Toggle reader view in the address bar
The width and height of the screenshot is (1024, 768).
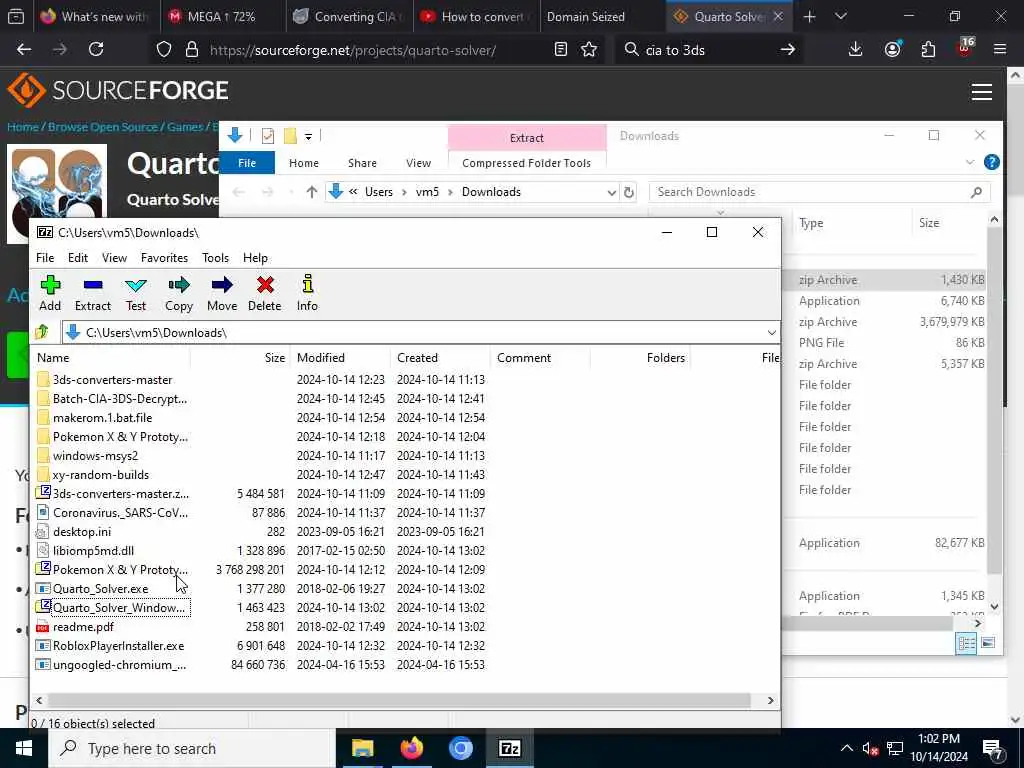pyautogui.click(x=560, y=49)
